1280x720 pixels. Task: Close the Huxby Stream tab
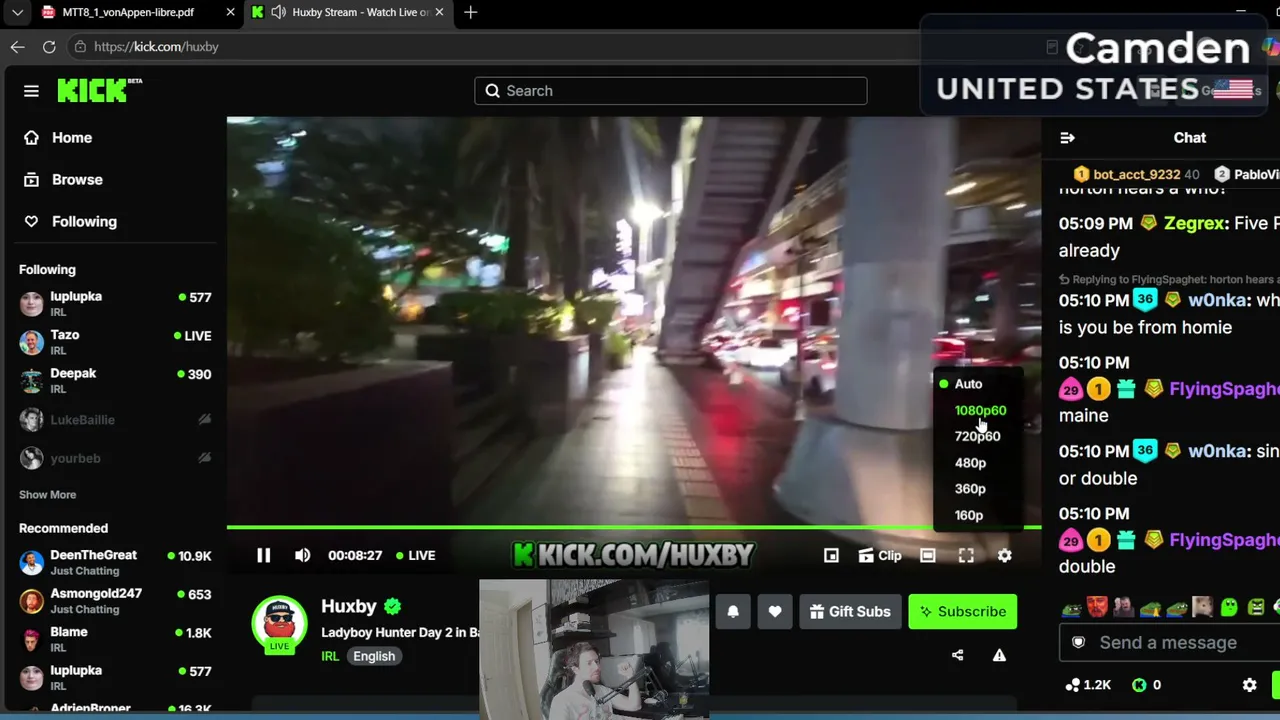pos(439,12)
